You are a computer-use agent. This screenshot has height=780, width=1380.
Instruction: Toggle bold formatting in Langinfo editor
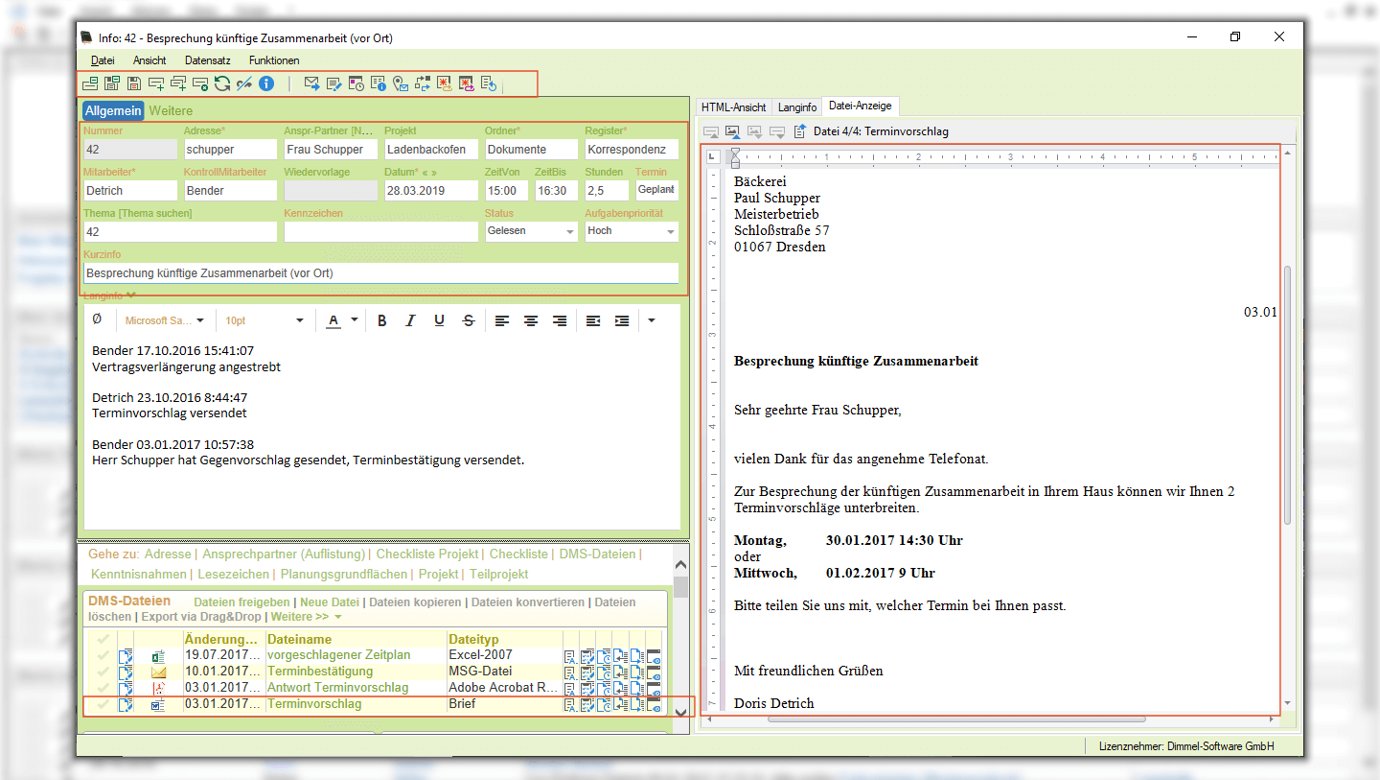coord(382,321)
